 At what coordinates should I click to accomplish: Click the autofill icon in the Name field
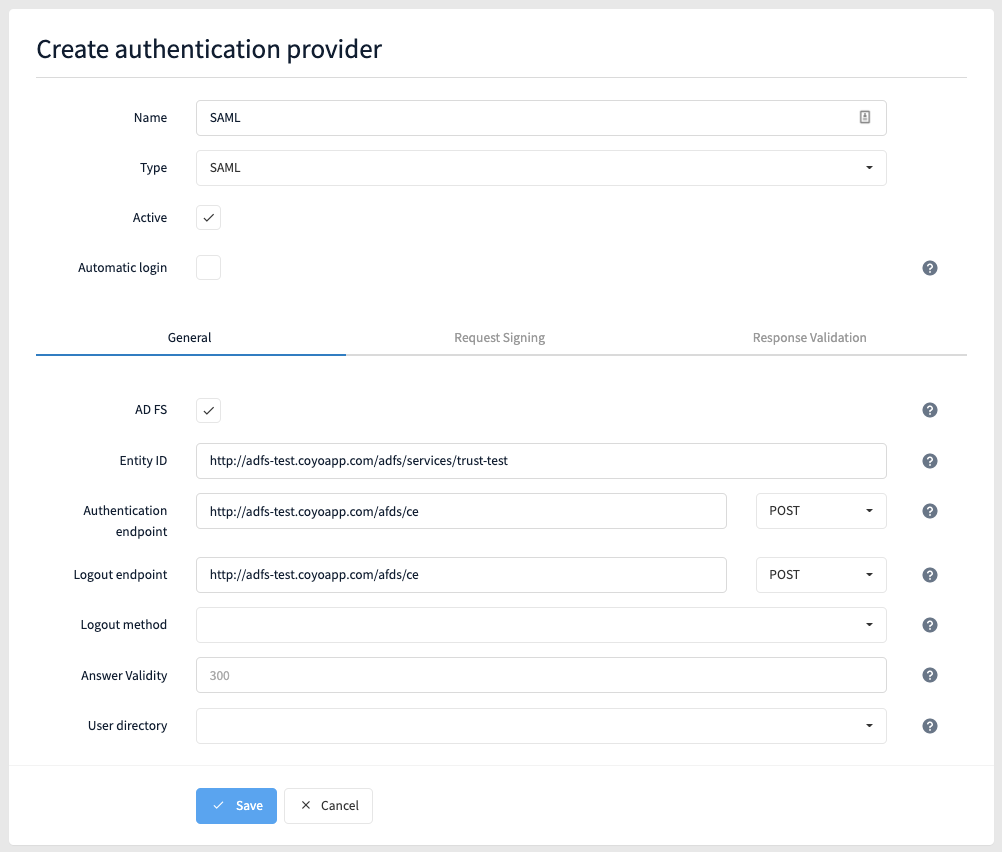click(x=864, y=118)
